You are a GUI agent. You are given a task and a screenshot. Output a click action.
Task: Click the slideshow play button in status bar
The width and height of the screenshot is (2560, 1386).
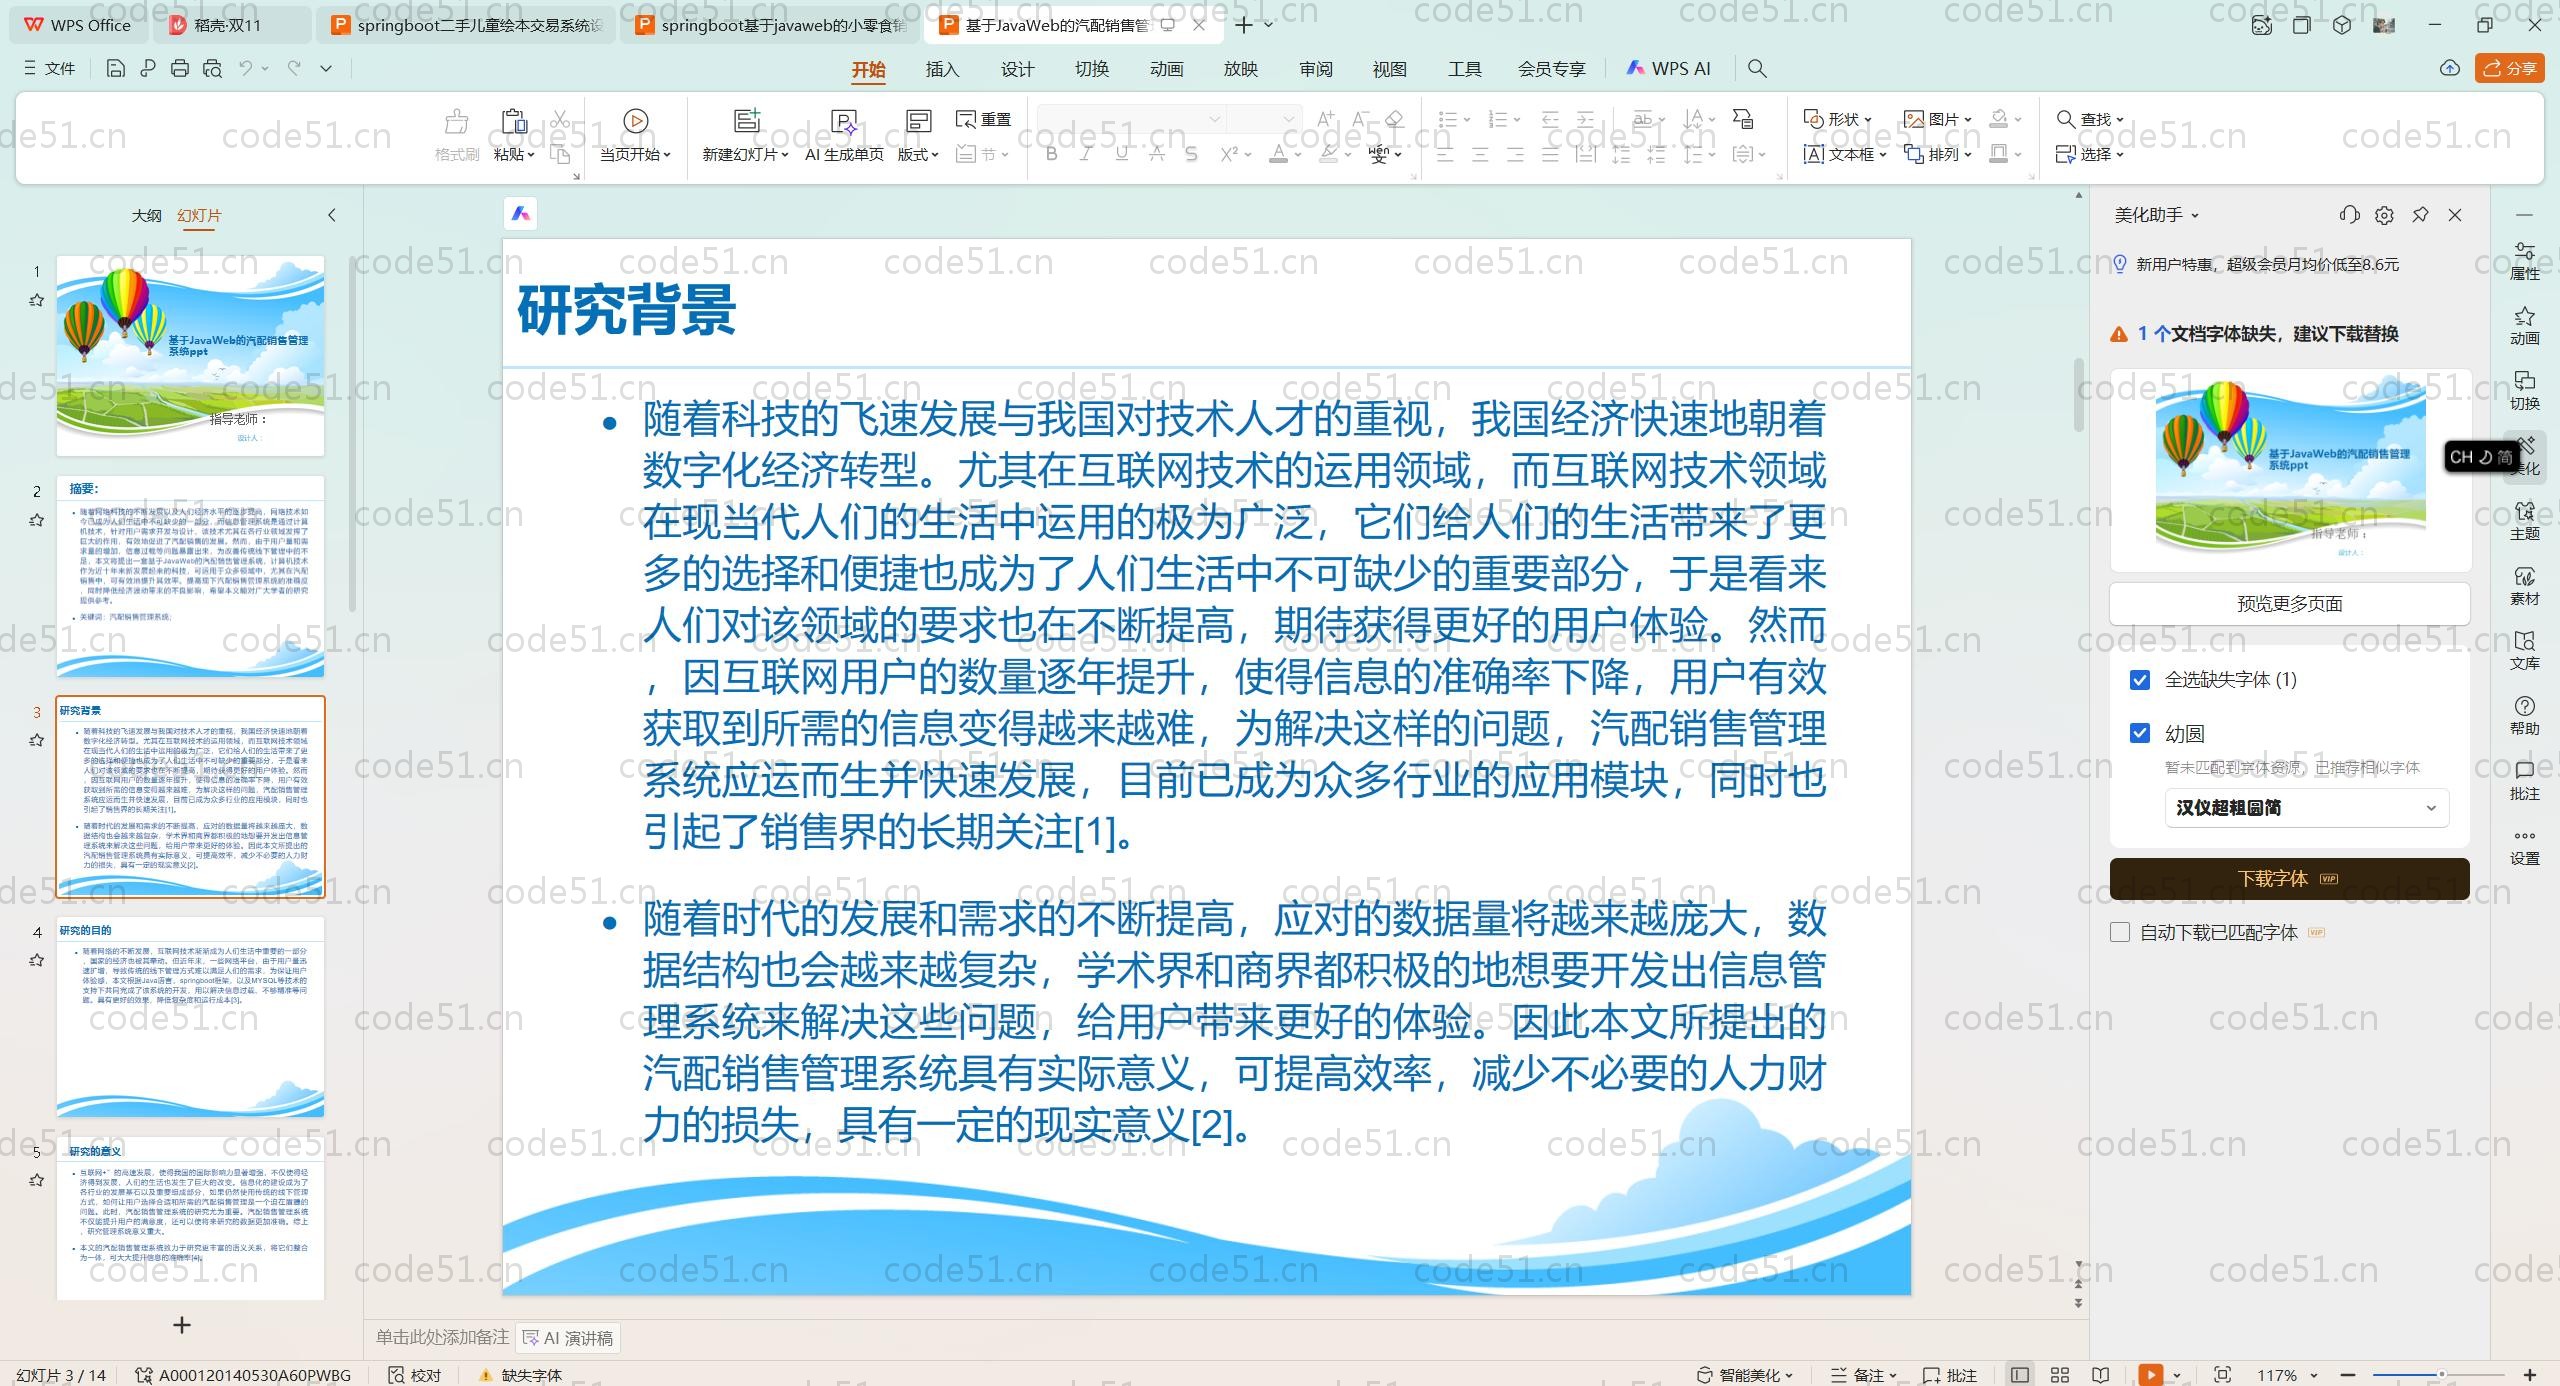pos(2150,1375)
